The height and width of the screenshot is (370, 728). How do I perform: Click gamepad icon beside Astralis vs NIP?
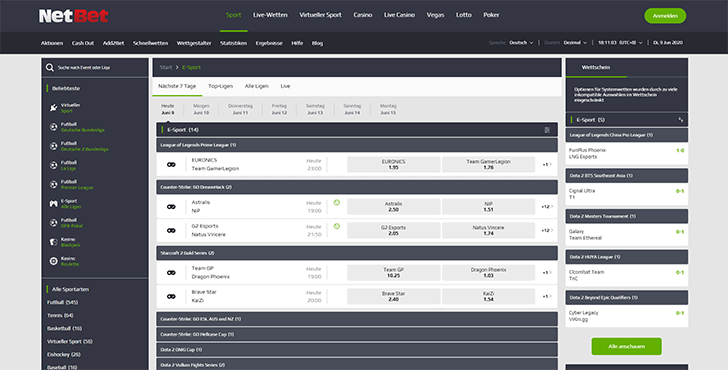pyautogui.click(x=171, y=207)
